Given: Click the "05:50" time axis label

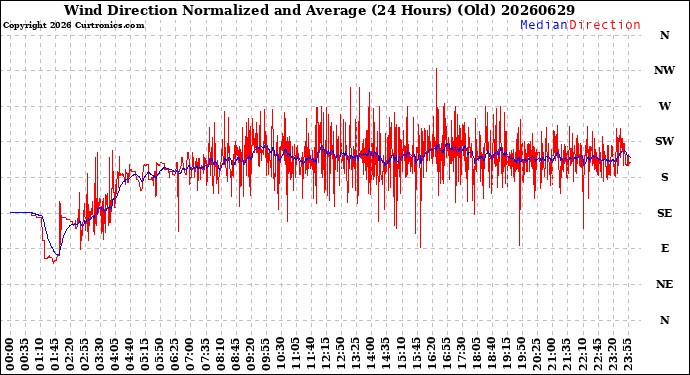Looking at the screenshot, I should [159, 354].
